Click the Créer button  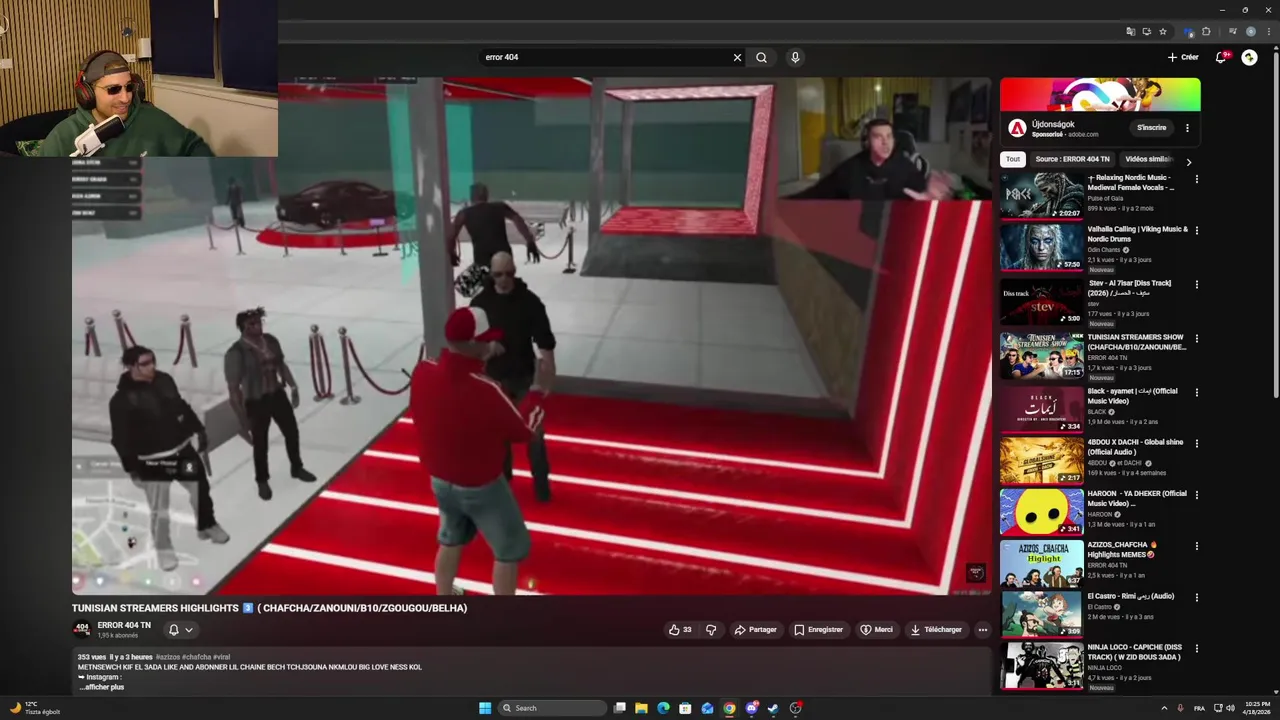click(1183, 57)
